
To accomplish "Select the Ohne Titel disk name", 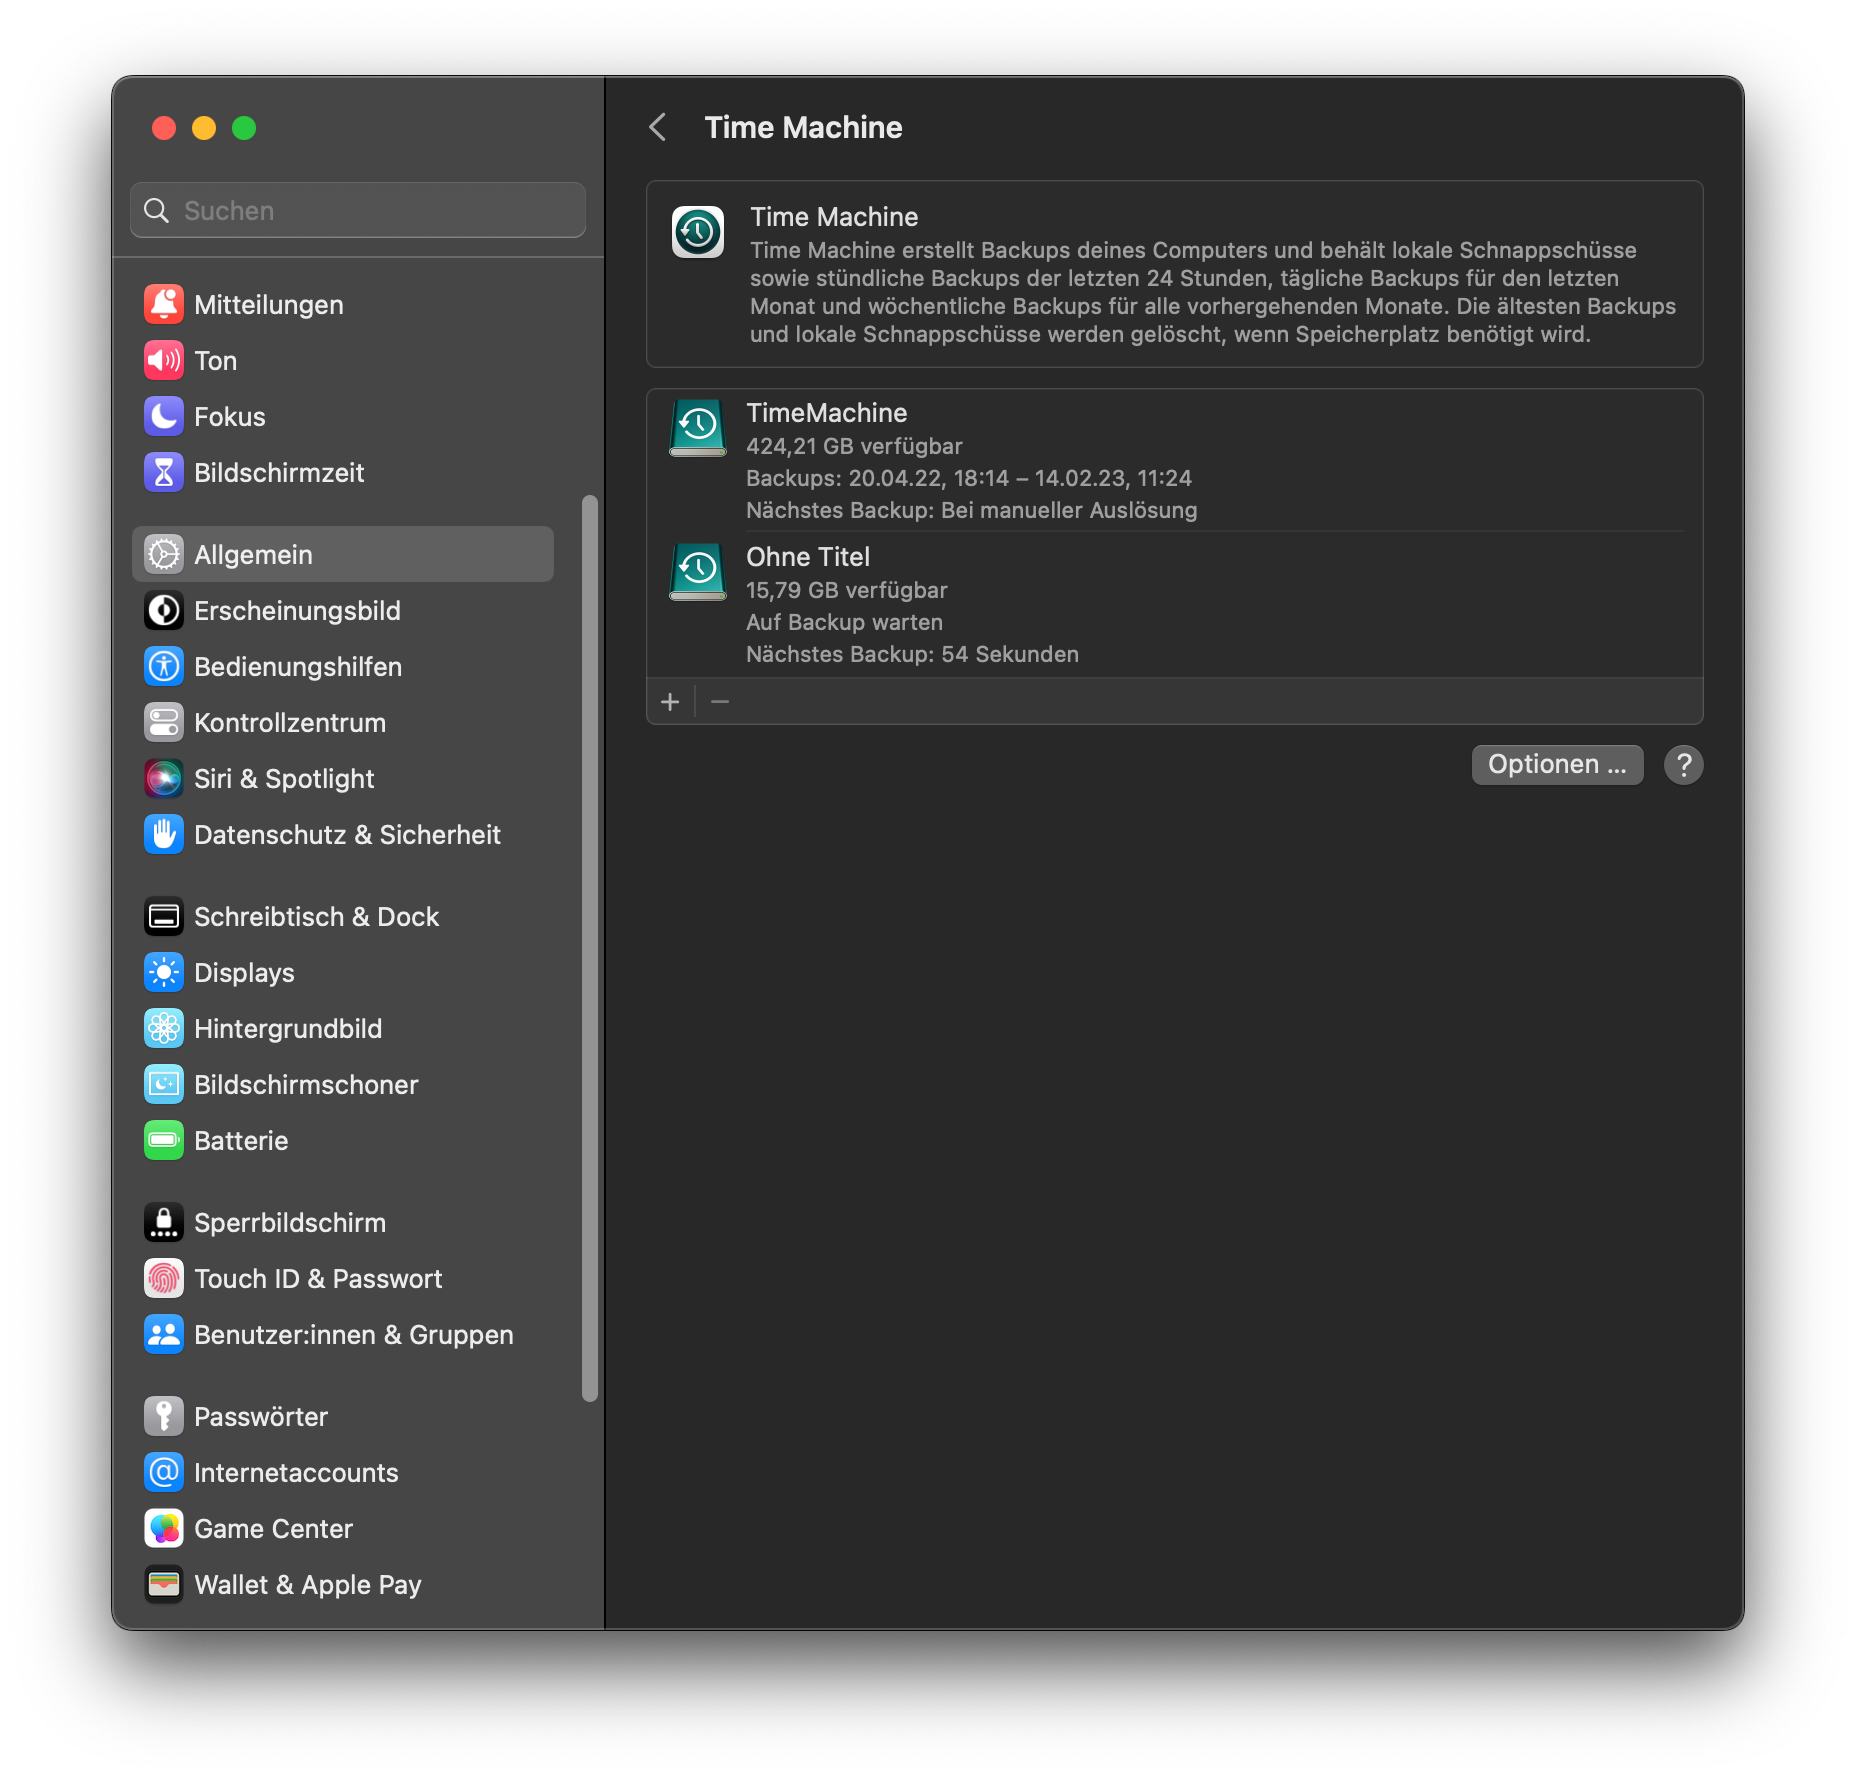I will [808, 557].
